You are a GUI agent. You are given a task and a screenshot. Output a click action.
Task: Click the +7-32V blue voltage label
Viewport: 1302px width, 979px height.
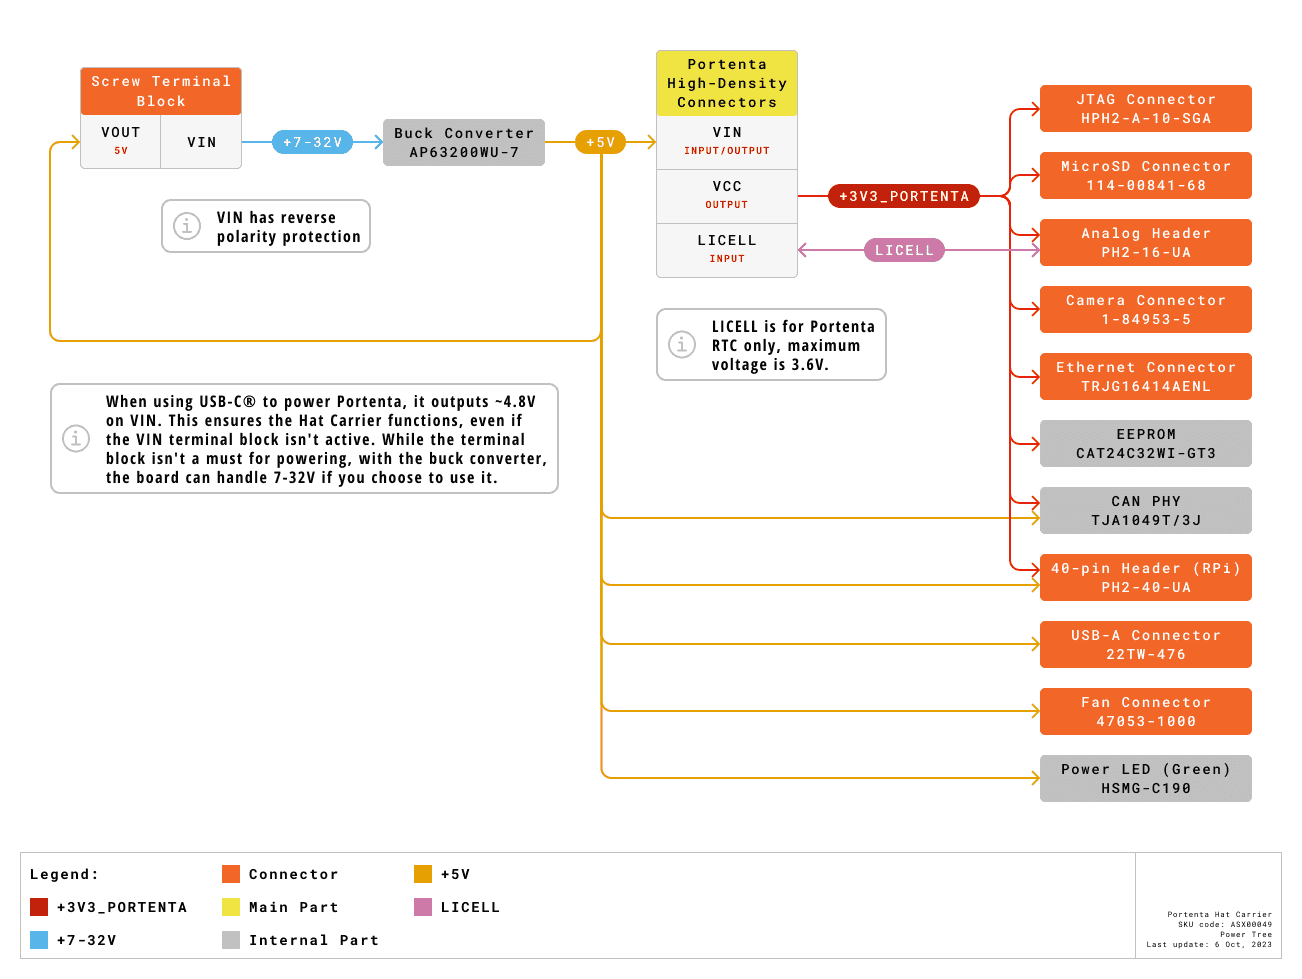312,142
